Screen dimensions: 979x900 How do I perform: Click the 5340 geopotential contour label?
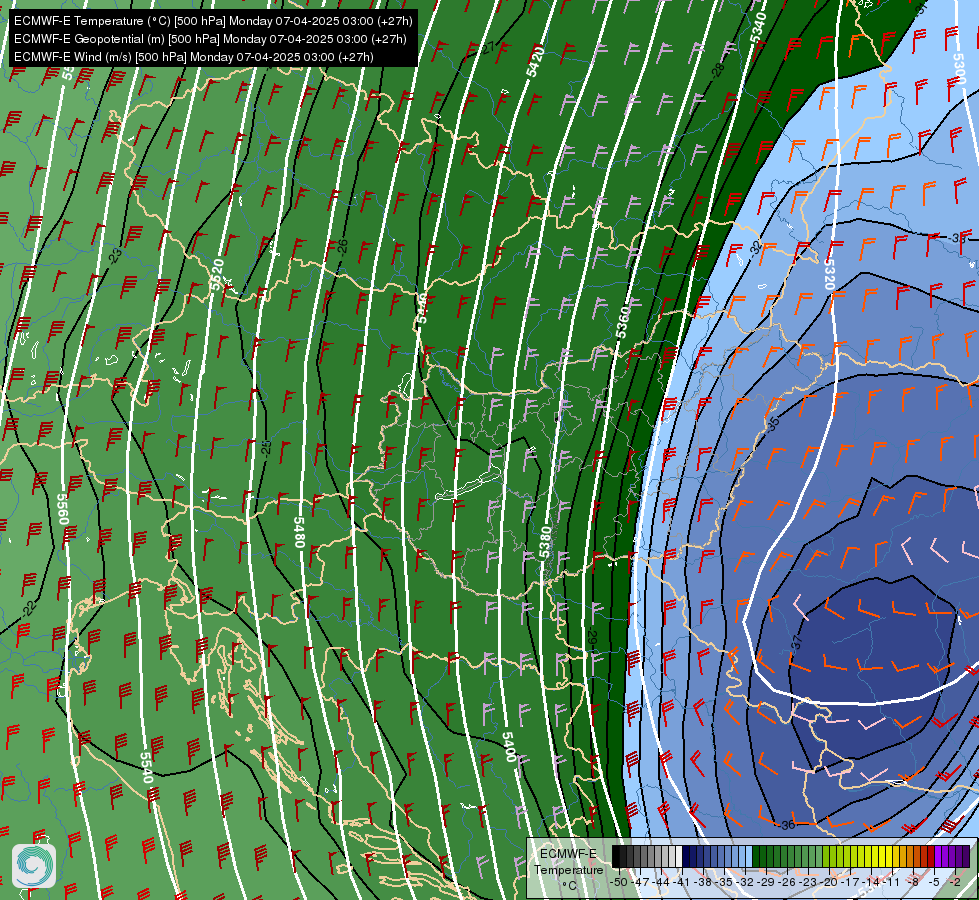758,27
